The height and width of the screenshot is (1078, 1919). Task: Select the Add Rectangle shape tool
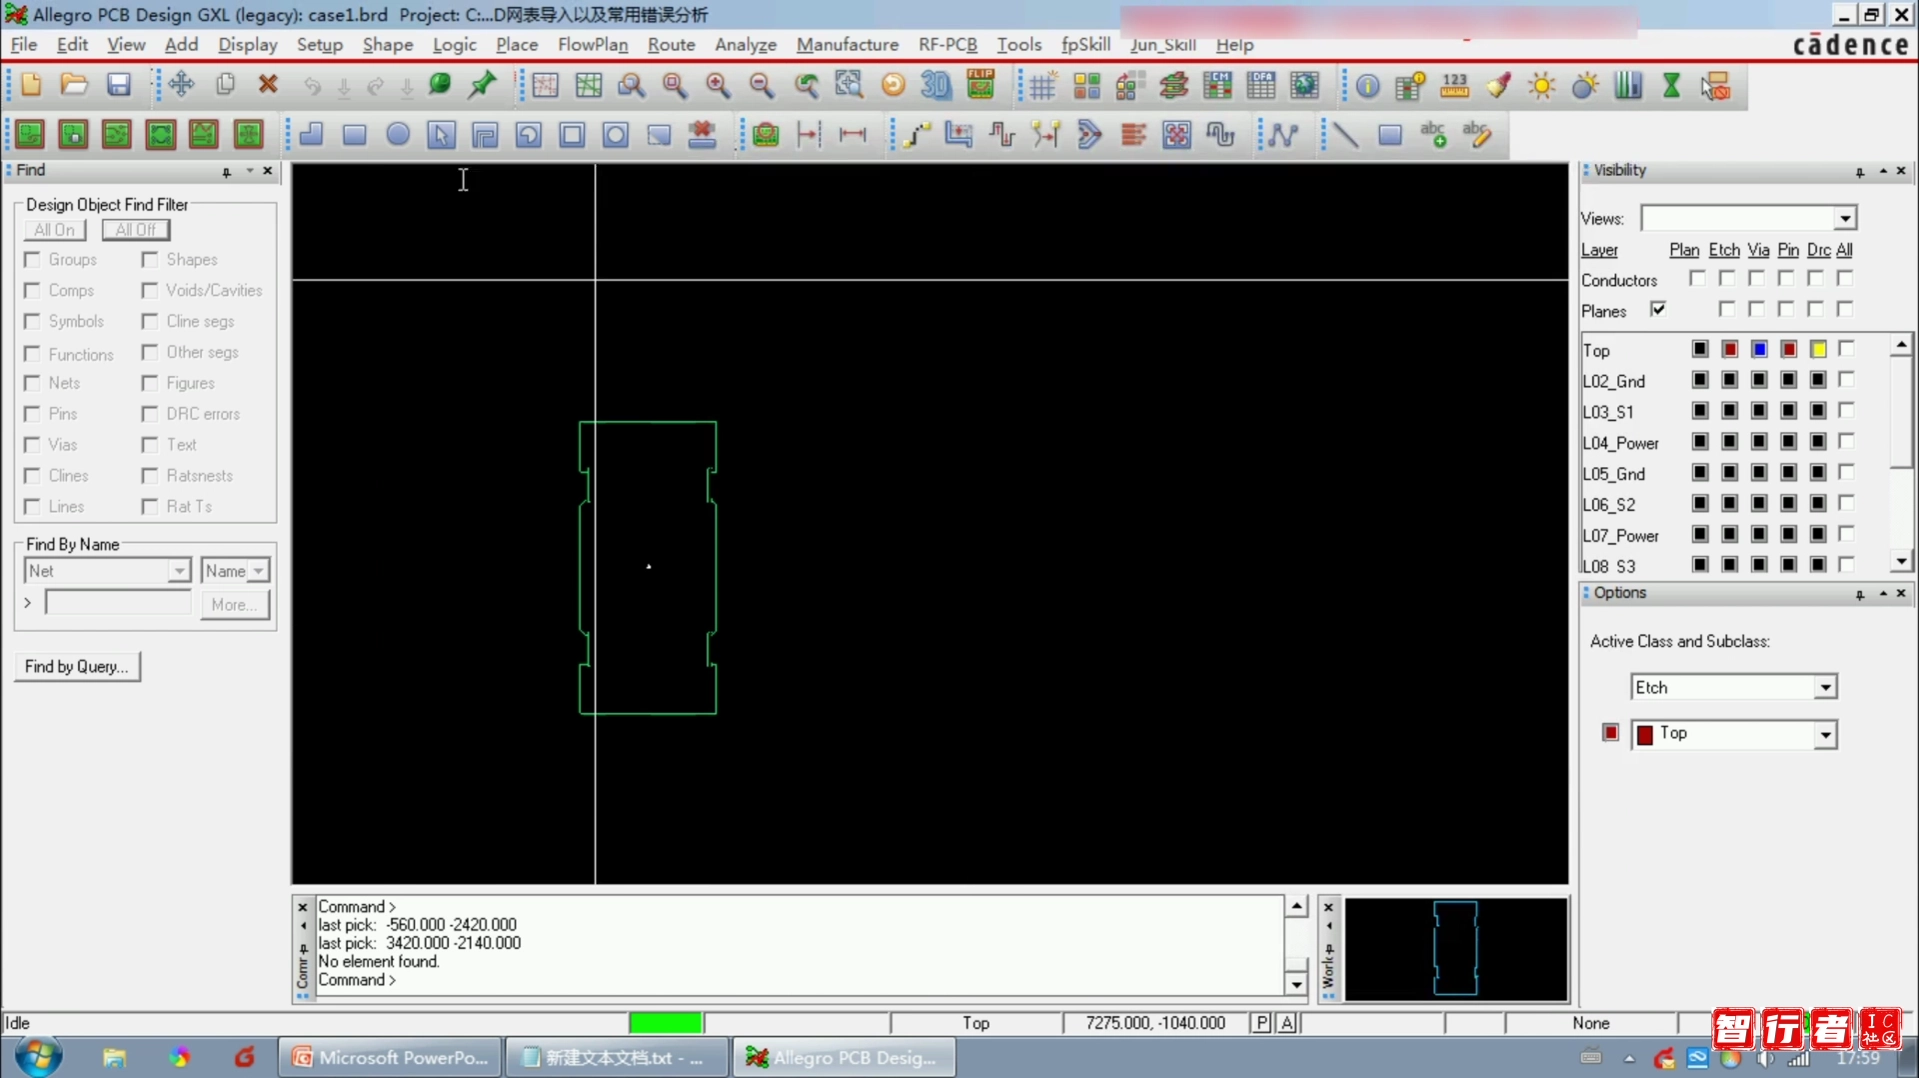tap(354, 135)
